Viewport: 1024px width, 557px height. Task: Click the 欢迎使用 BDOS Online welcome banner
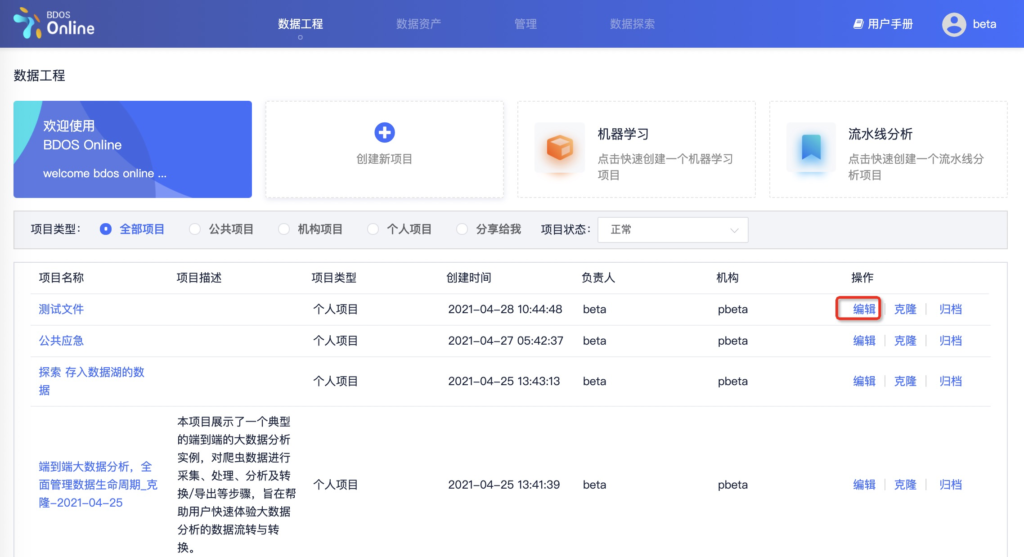(x=133, y=149)
